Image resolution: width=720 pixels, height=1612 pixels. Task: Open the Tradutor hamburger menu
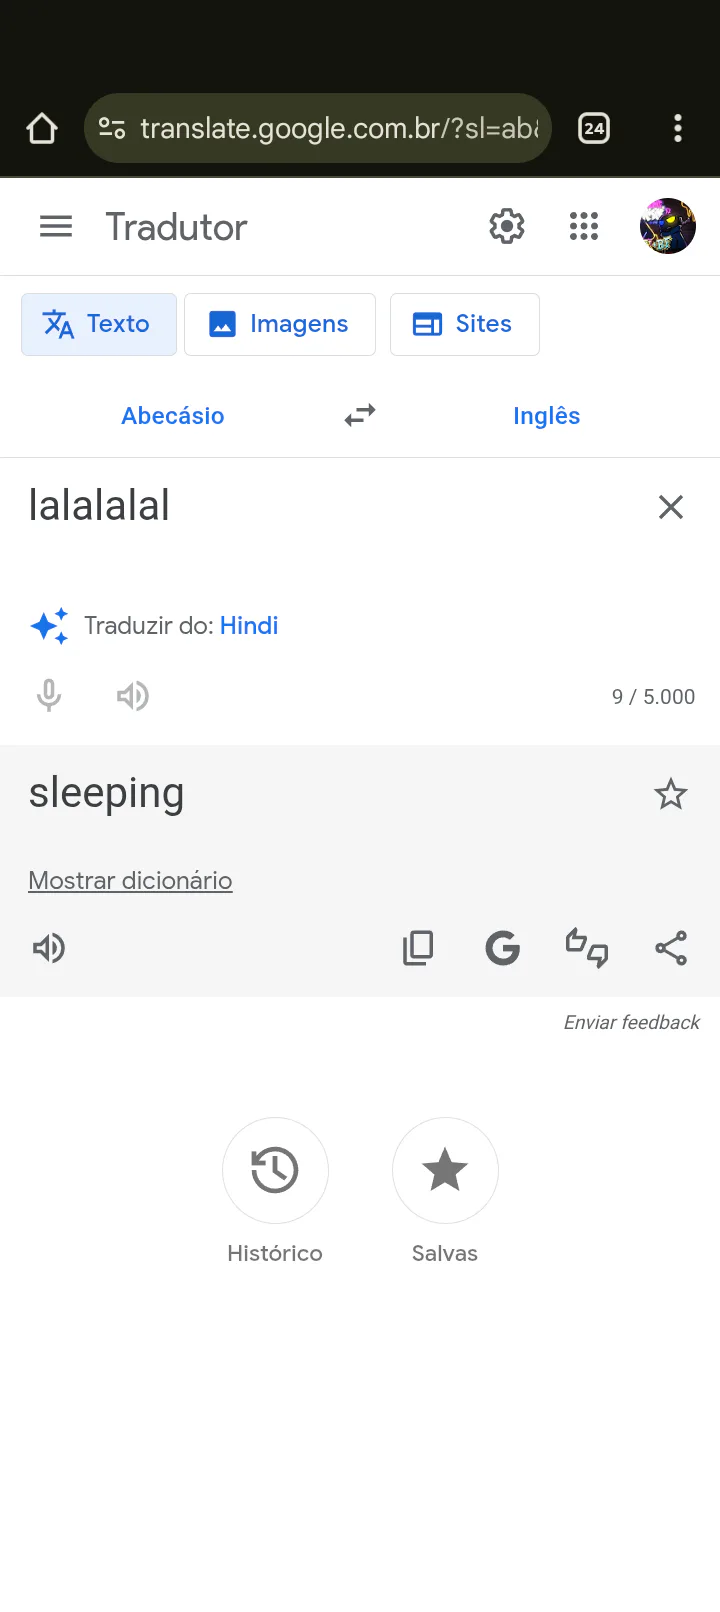click(56, 227)
